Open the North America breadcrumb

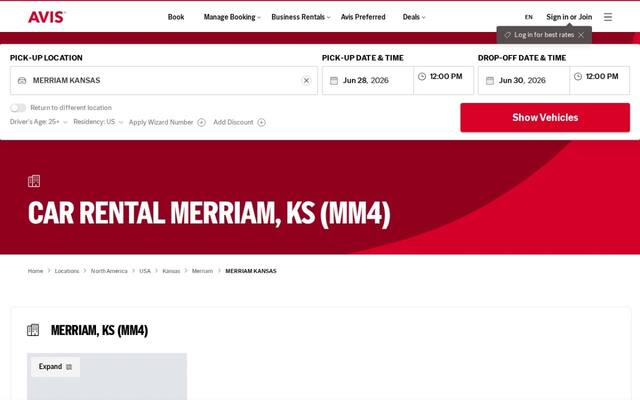point(109,271)
